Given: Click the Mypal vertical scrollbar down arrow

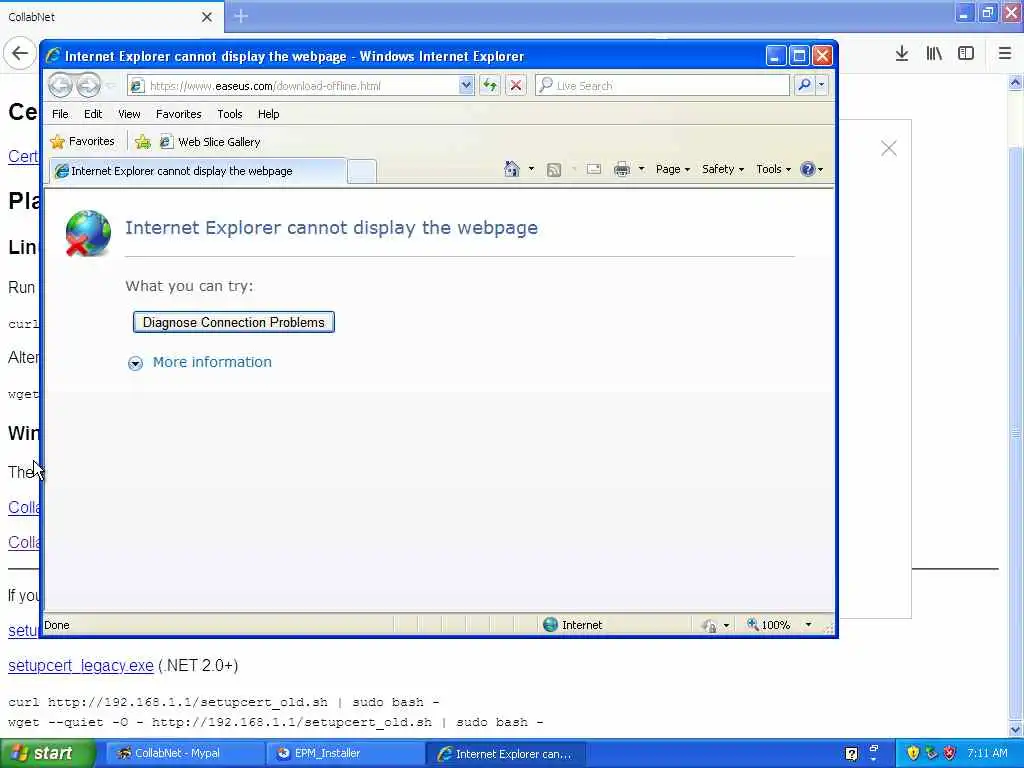Looking at the screenshot, I should click(1016, 728).
